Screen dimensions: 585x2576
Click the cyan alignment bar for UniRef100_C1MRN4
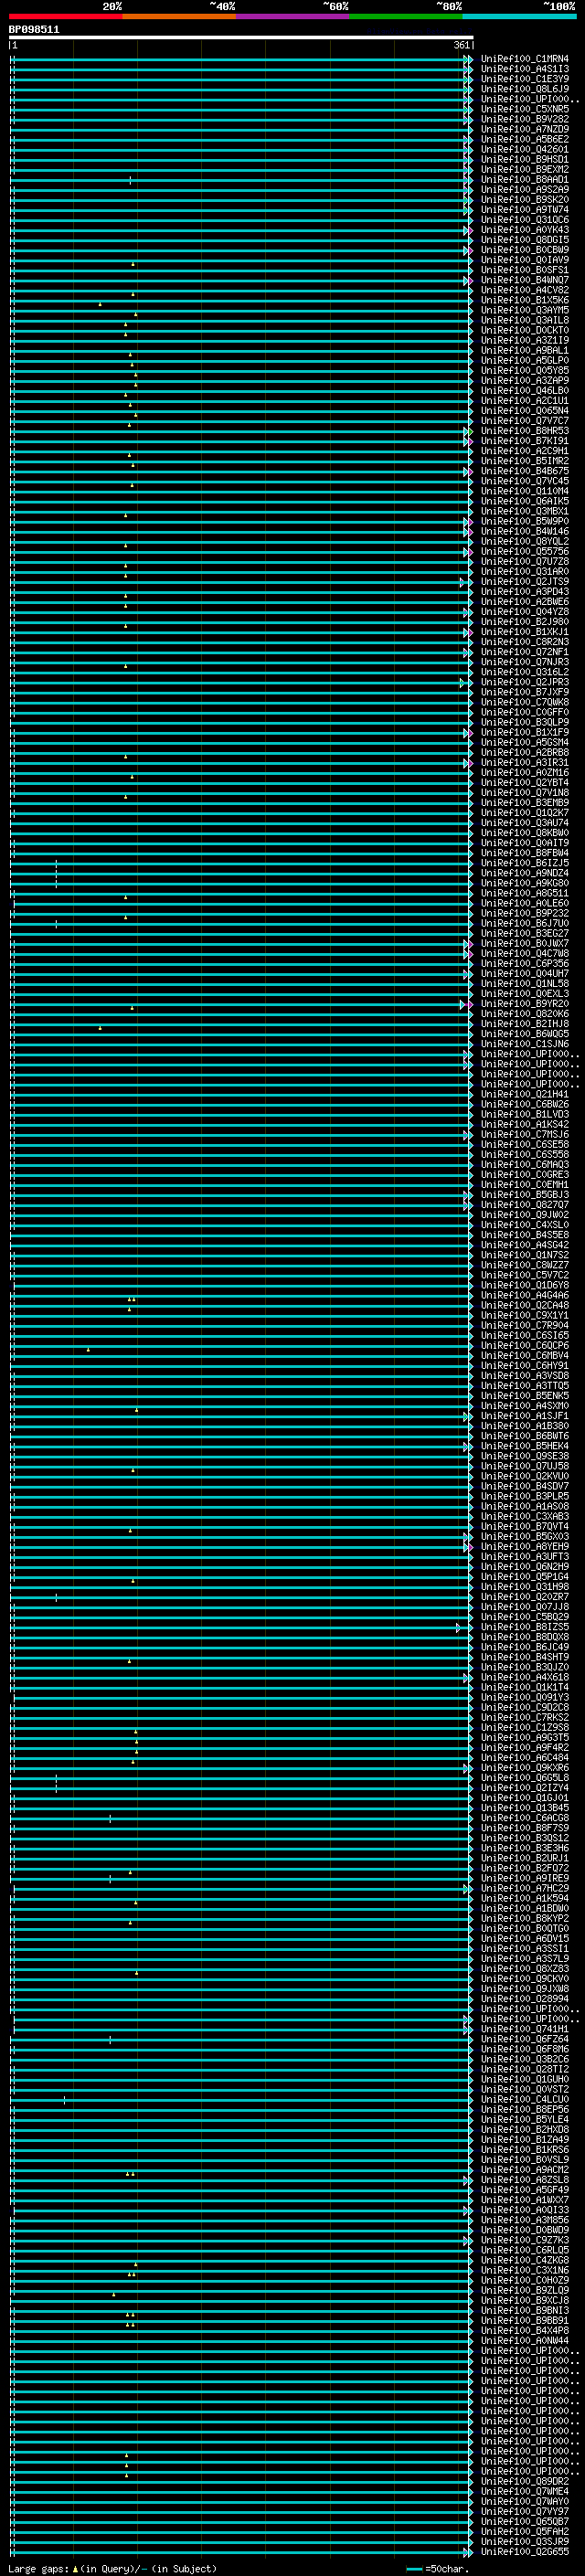[x=241, y=59]
